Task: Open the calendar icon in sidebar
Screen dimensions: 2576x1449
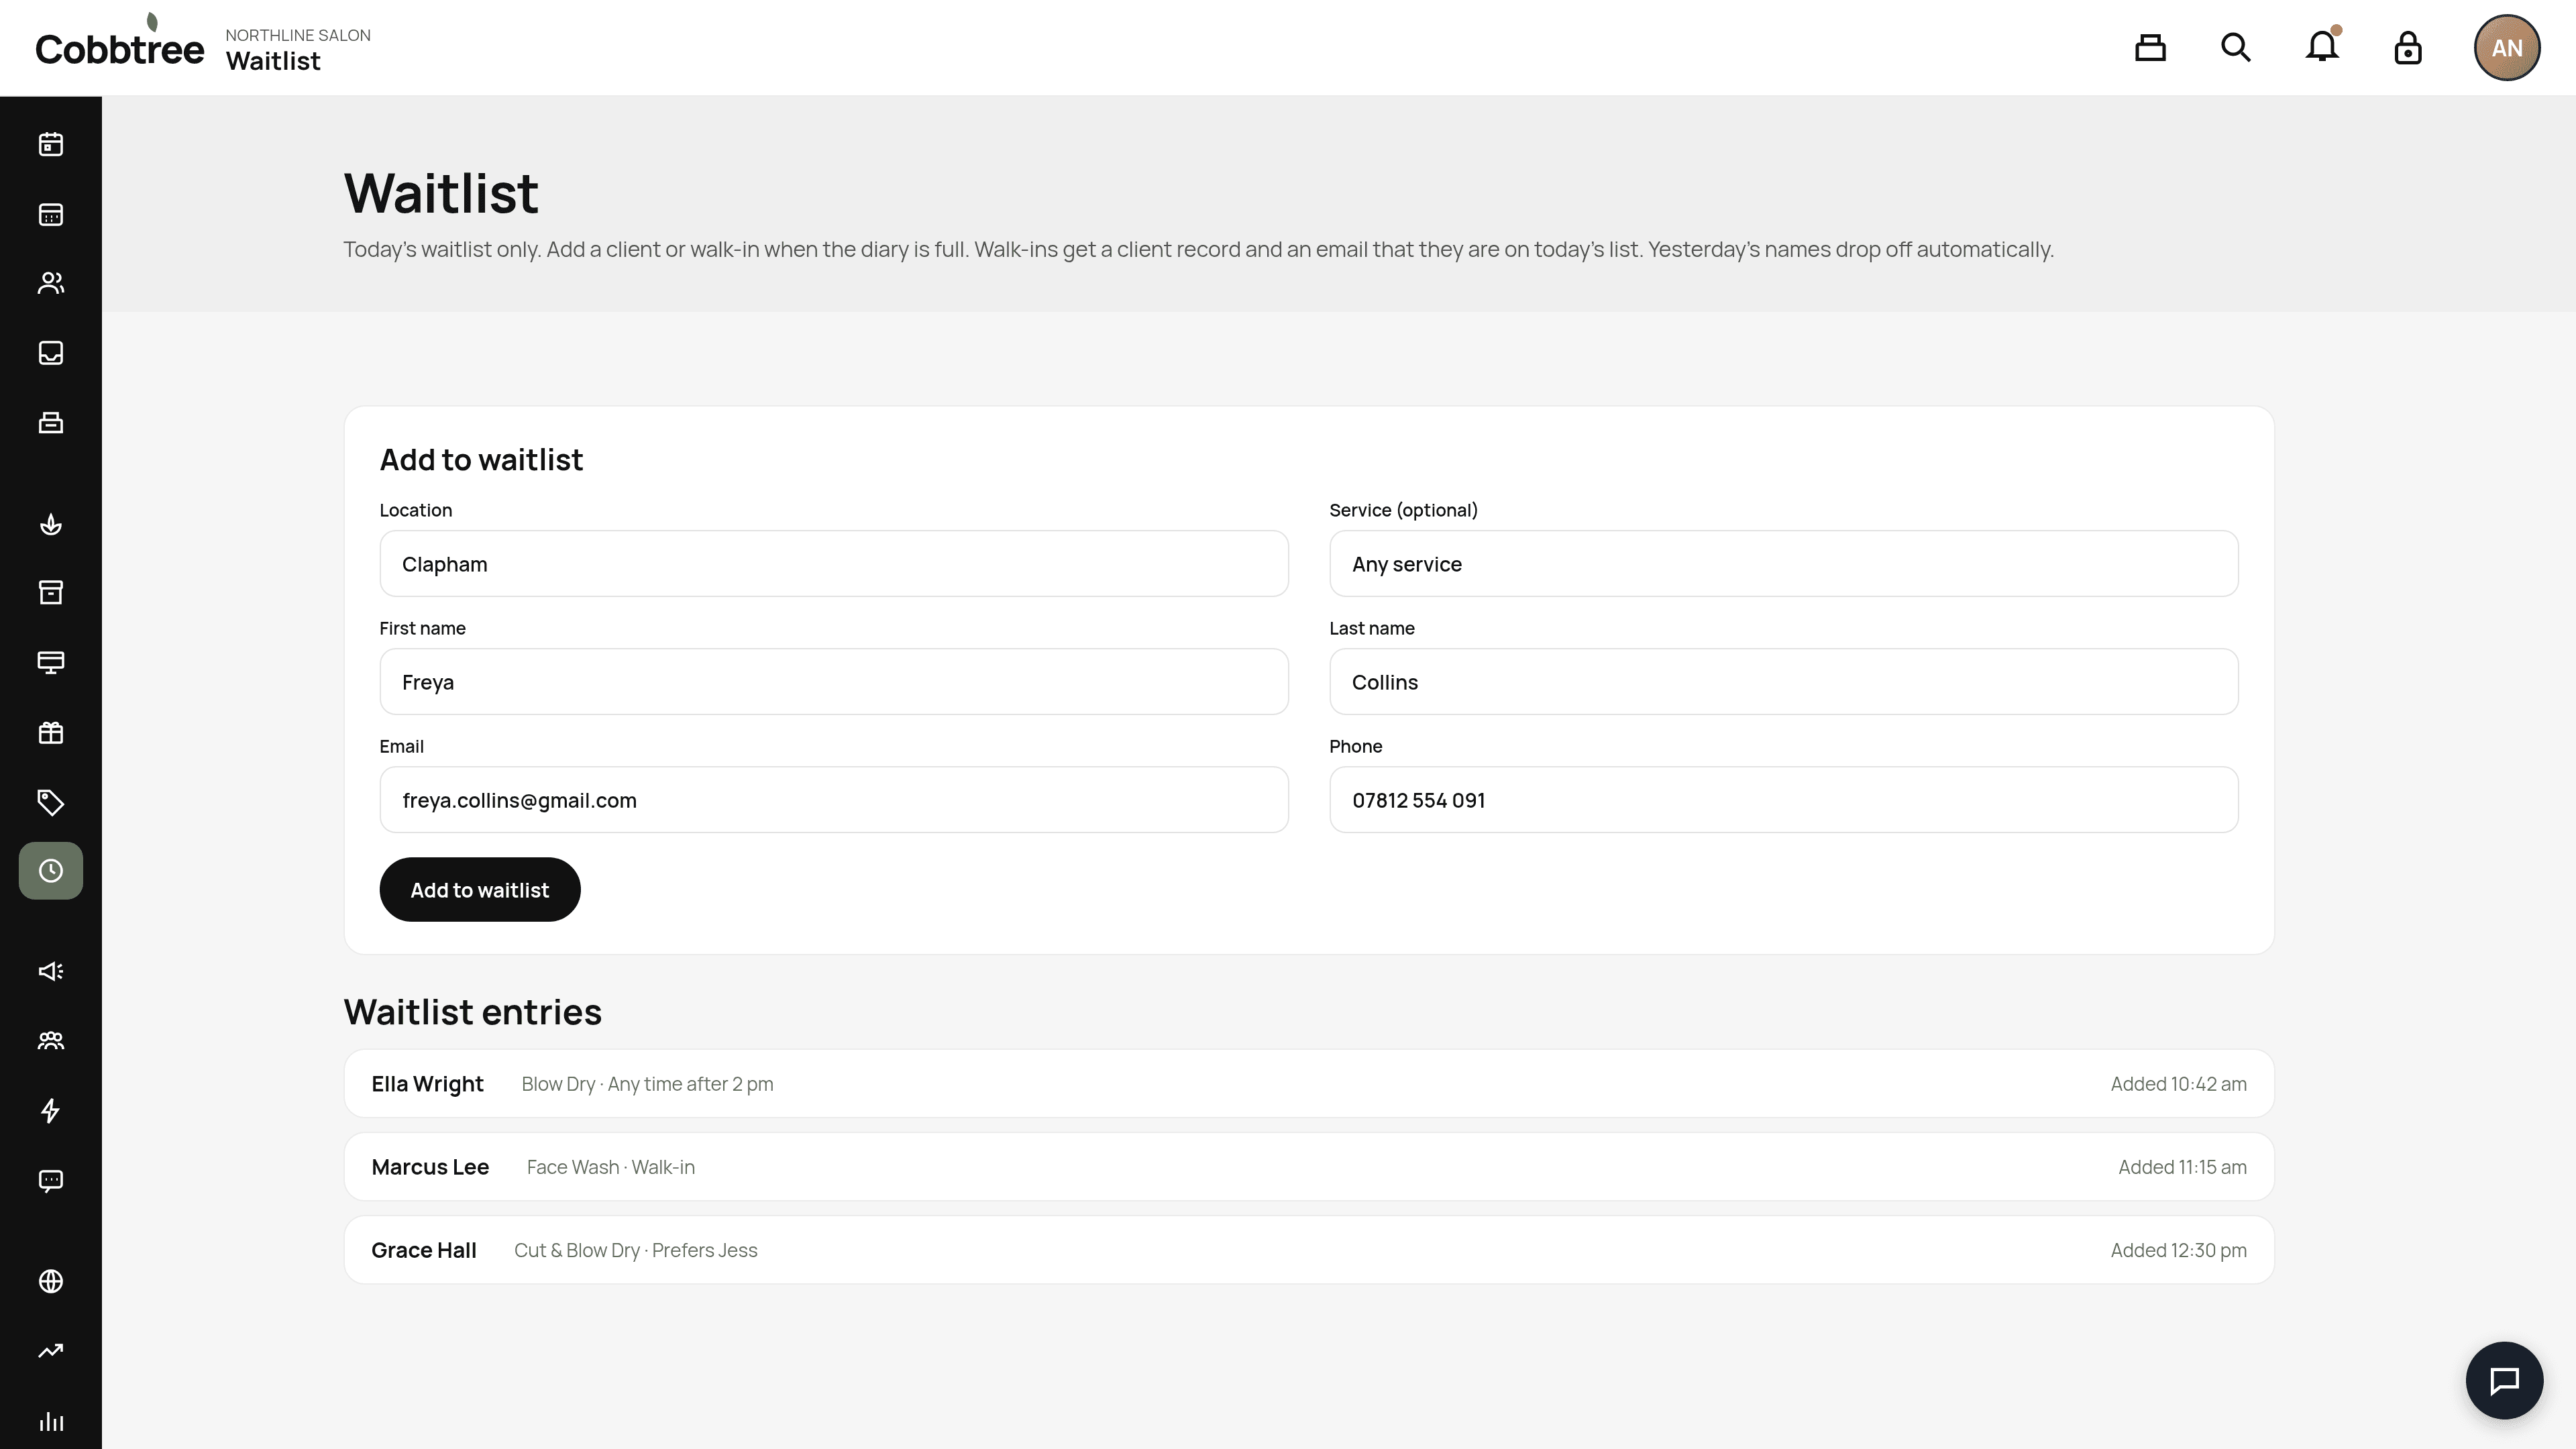Action: tap(51, 145)
